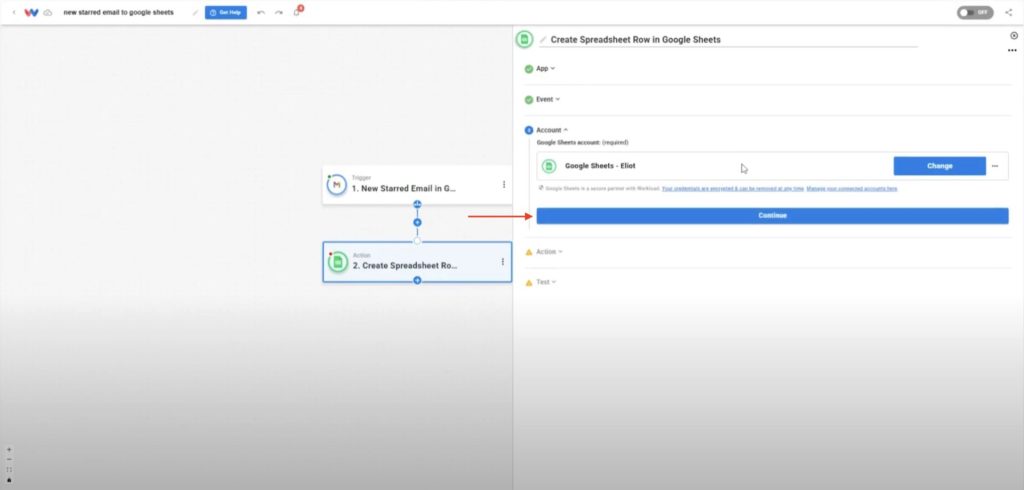Image resolution: width=1024 pixels, height=490 pixels.
Task: Click the pencil icon next to step title
Action: pyautogui.click(x=543, y=40)
